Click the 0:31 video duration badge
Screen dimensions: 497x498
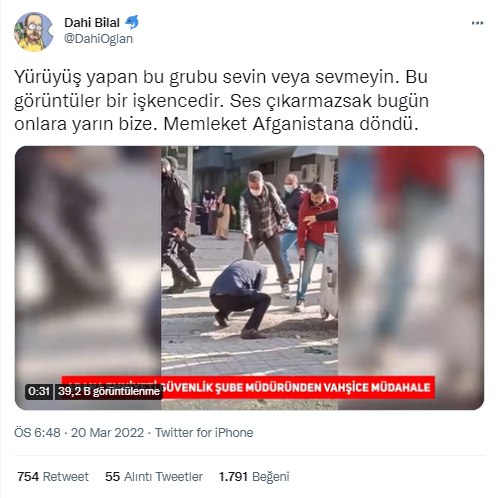click(x=39, y=391)
